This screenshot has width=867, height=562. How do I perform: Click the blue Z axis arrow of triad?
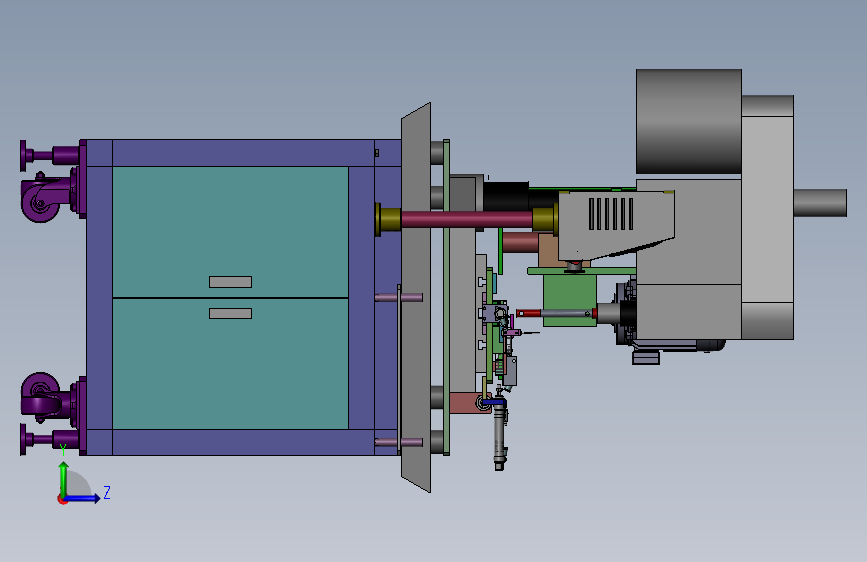pyautogui.click(x=83, y=498)
